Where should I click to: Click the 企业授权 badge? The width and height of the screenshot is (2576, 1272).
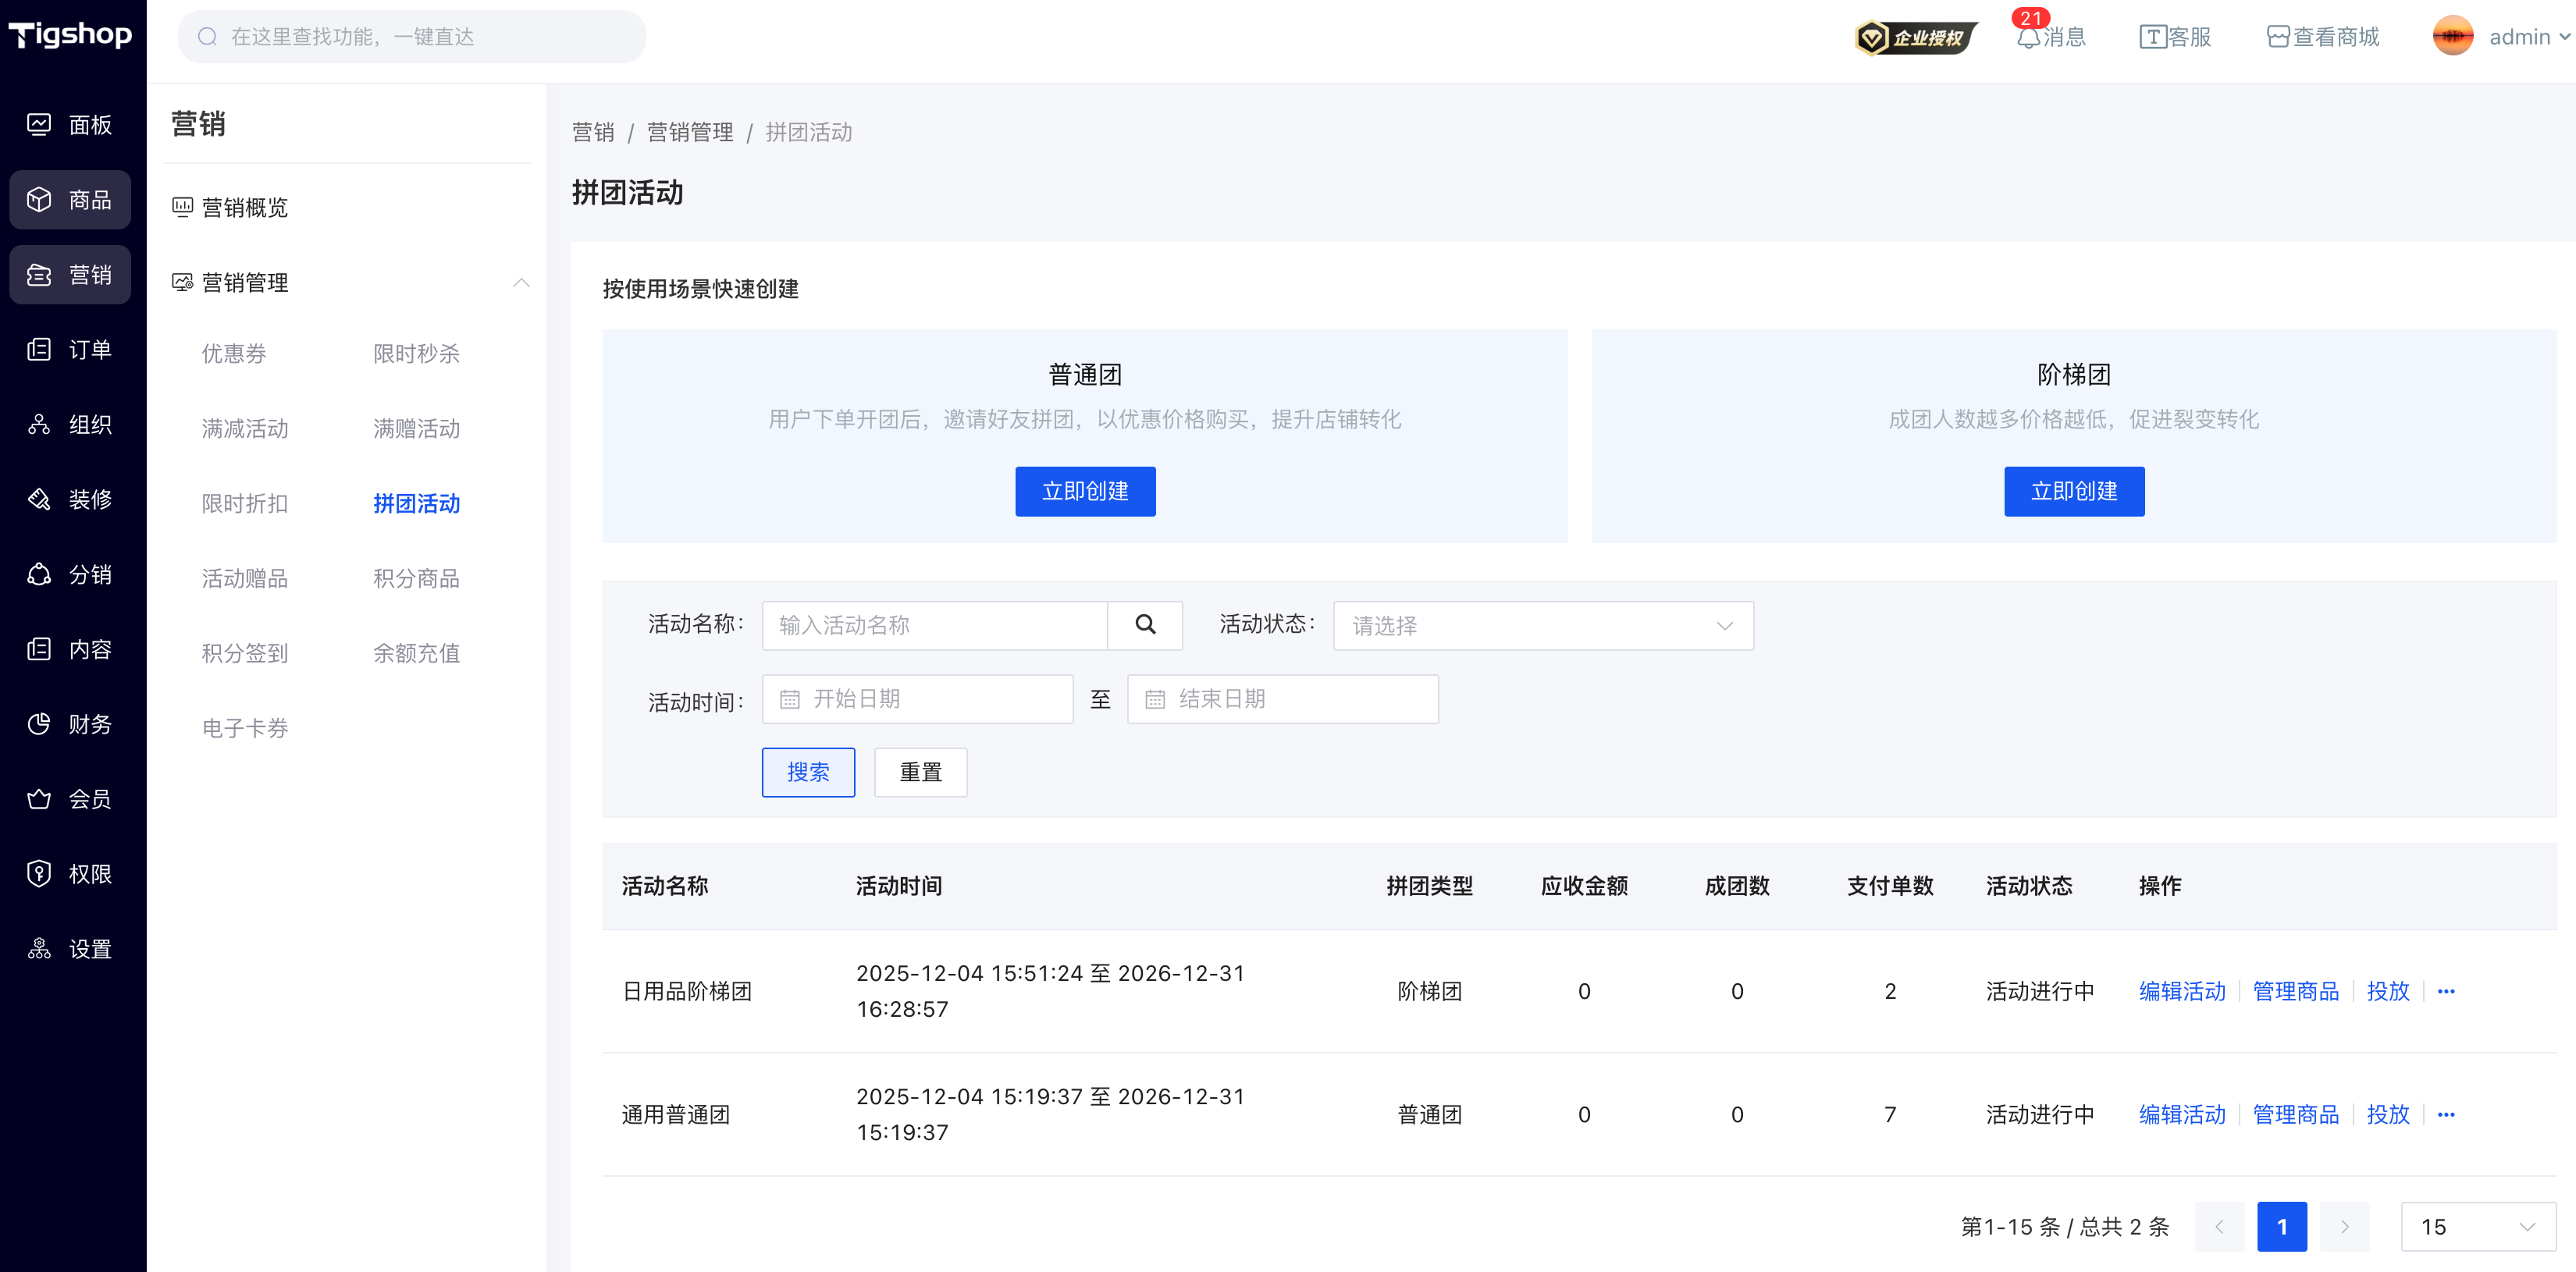[1915, 38]
